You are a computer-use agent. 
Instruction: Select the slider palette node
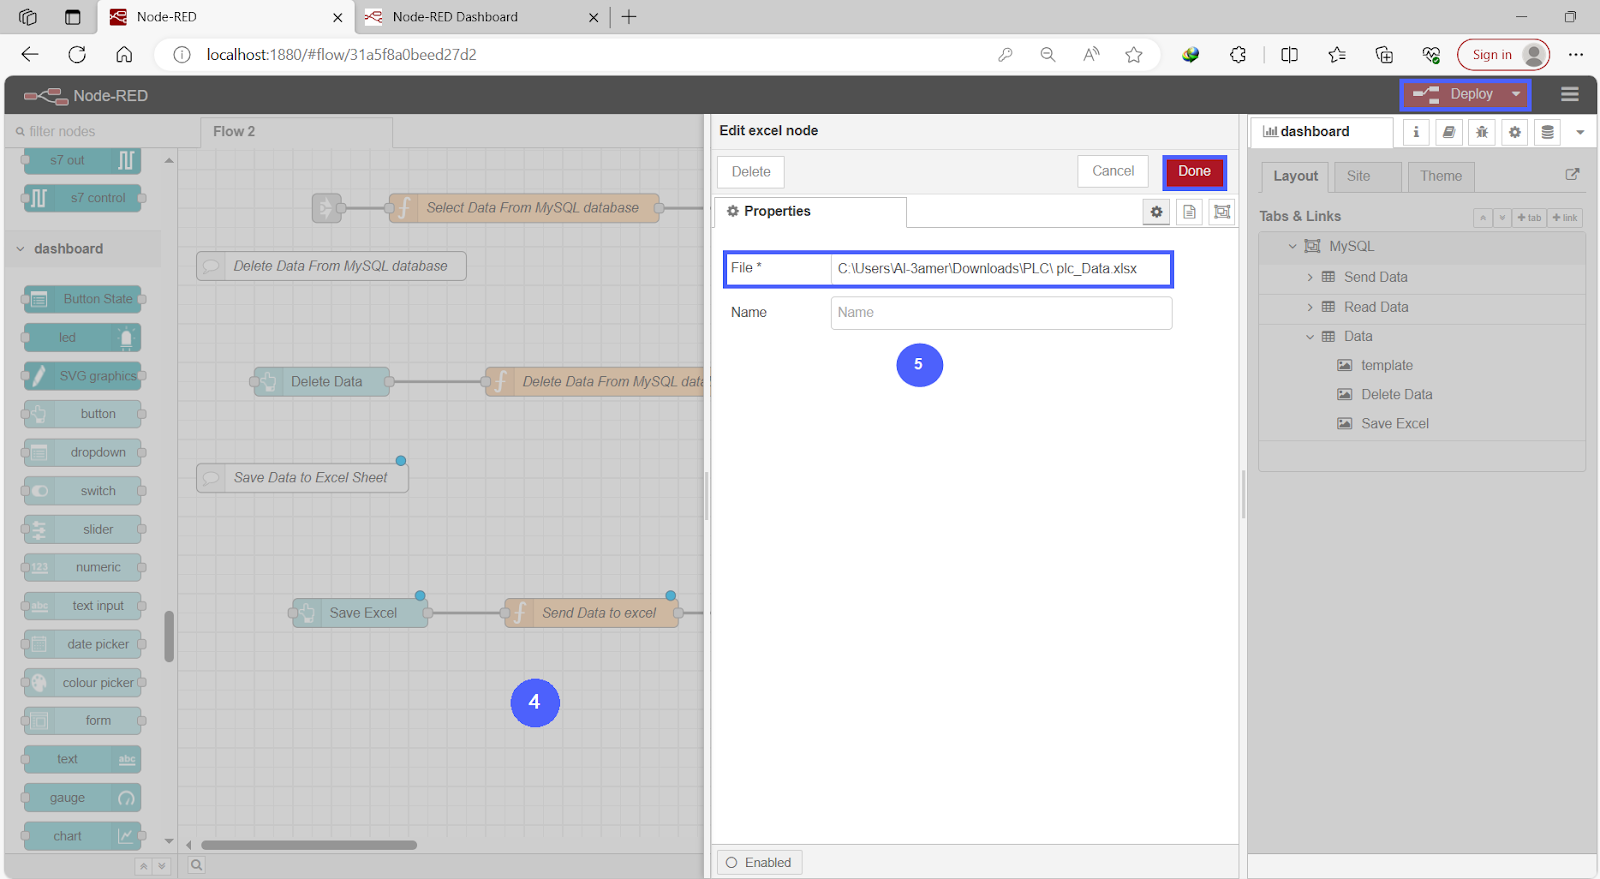tap(82, 530)
